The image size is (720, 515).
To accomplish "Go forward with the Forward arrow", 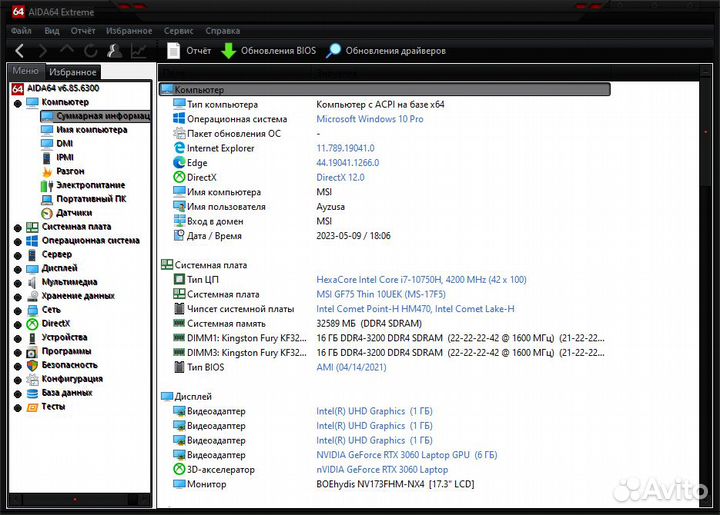I will click(x=43, y=51).
